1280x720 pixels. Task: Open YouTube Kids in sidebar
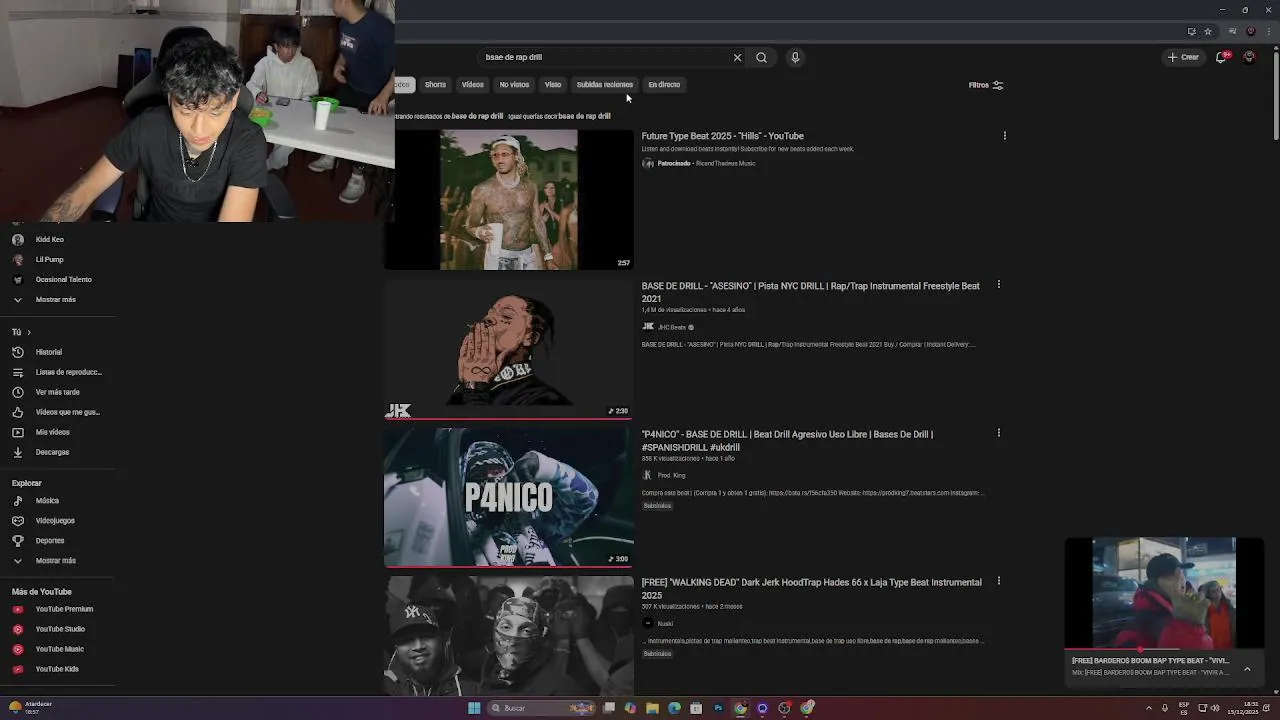pos(58,669)
